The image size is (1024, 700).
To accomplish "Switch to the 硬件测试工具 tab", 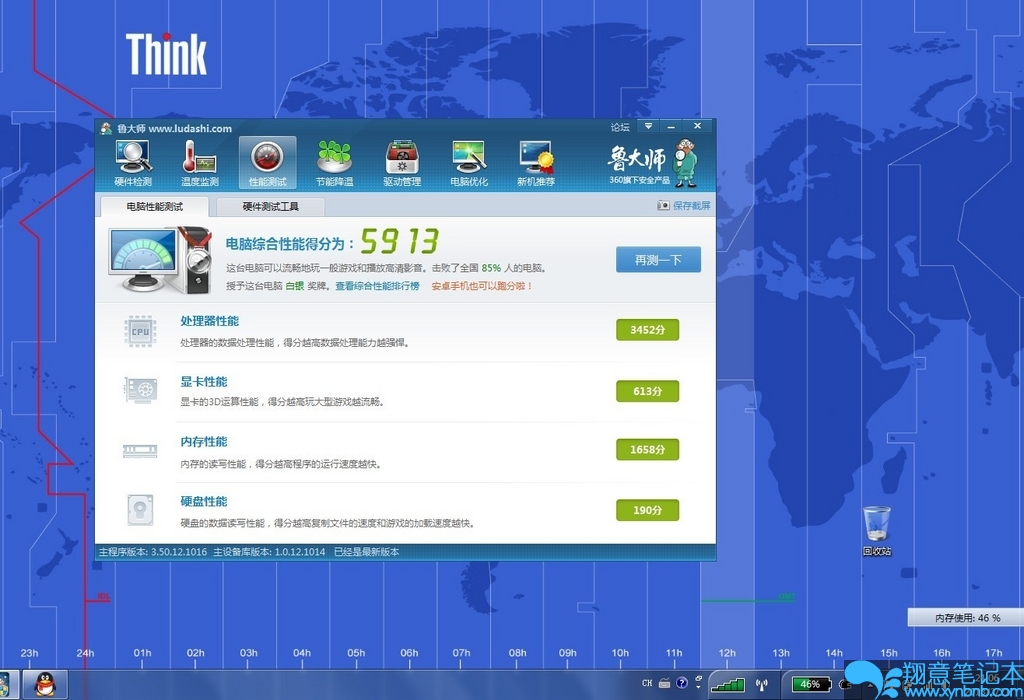I will [270, 206].
